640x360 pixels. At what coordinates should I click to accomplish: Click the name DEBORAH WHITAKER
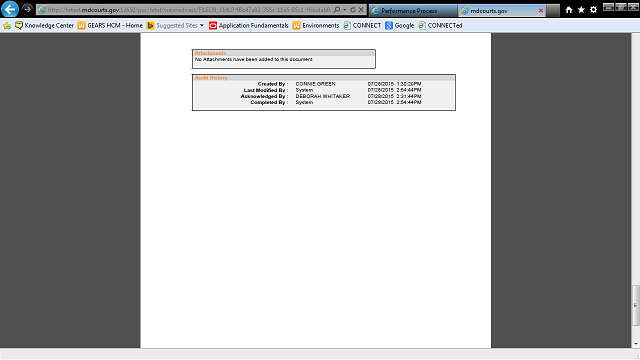(x=322, y=96)
